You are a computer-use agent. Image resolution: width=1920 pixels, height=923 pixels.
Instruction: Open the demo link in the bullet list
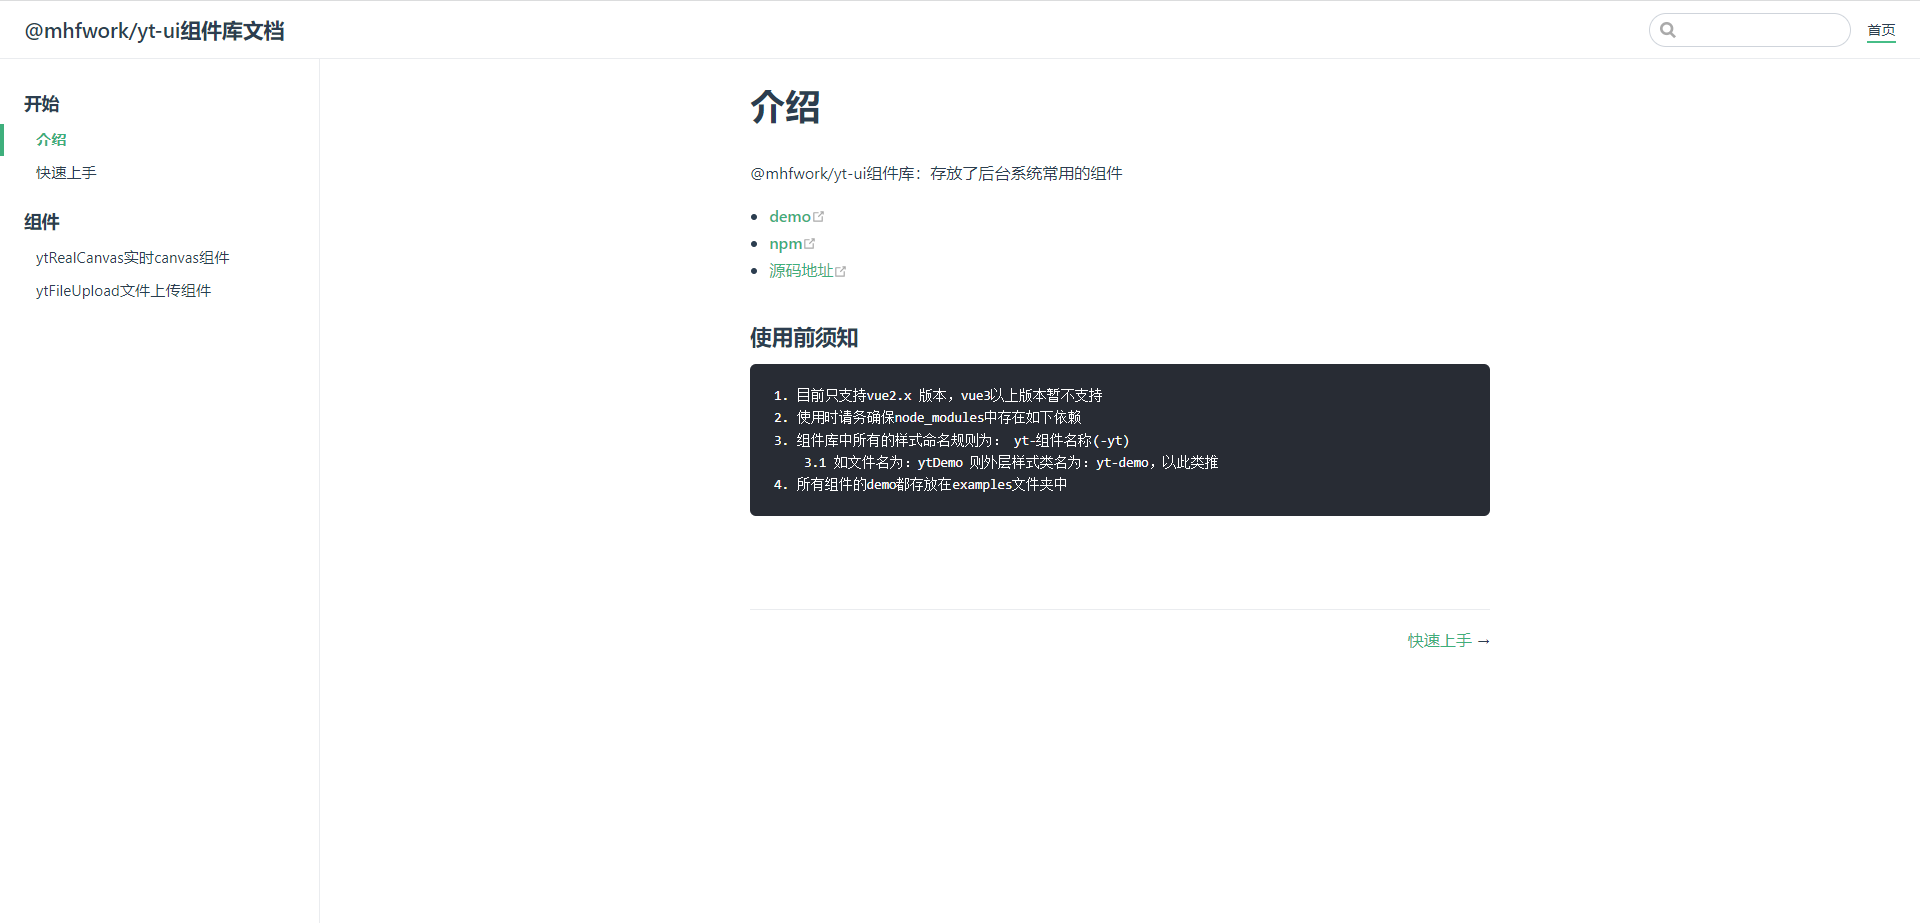tap(789, 216)
